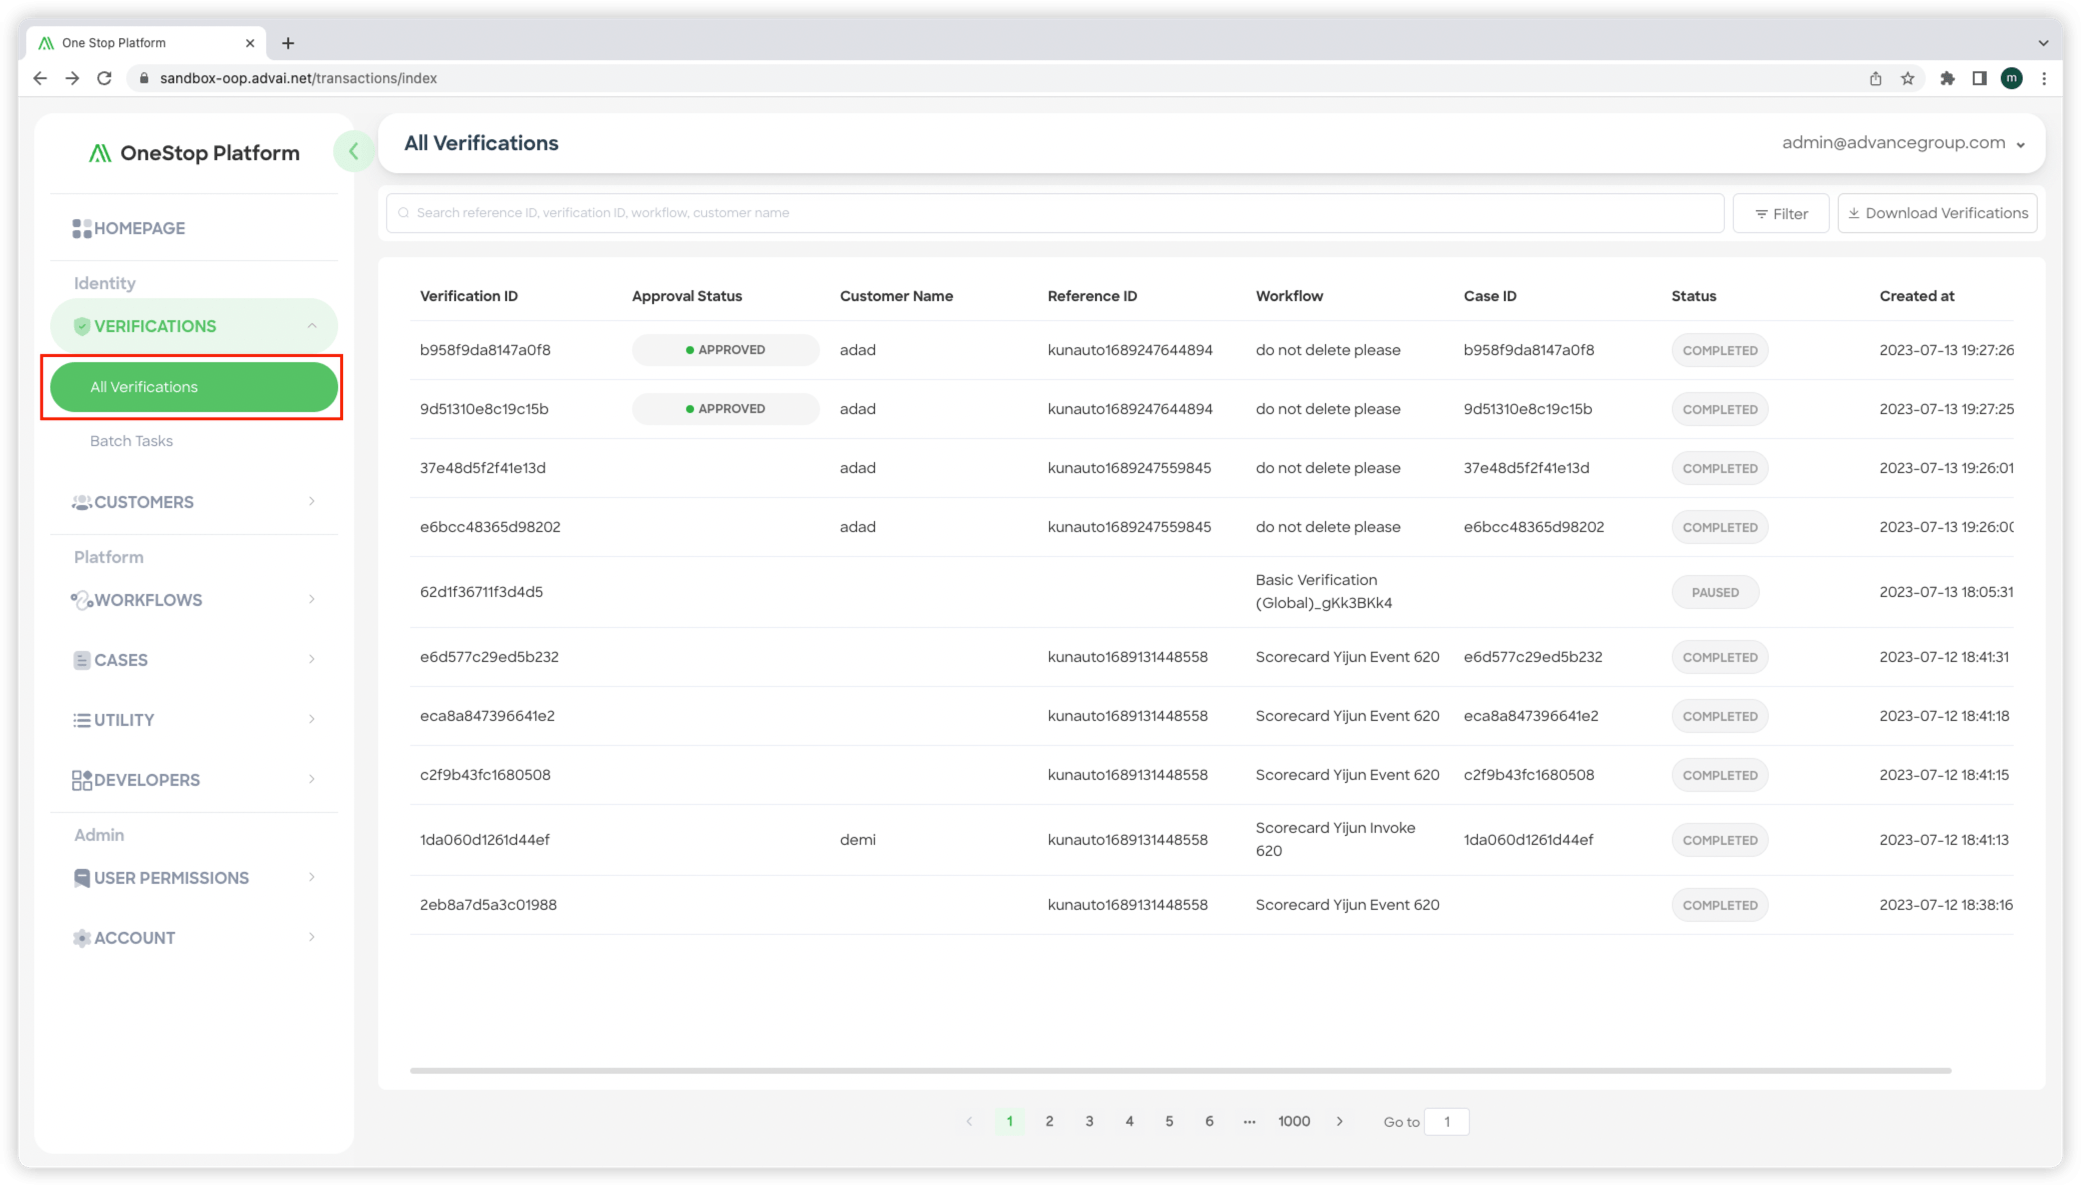
Task: Click the HOMEPAGE grid icon
Action: pyautogui.click(x=81, y=229)
